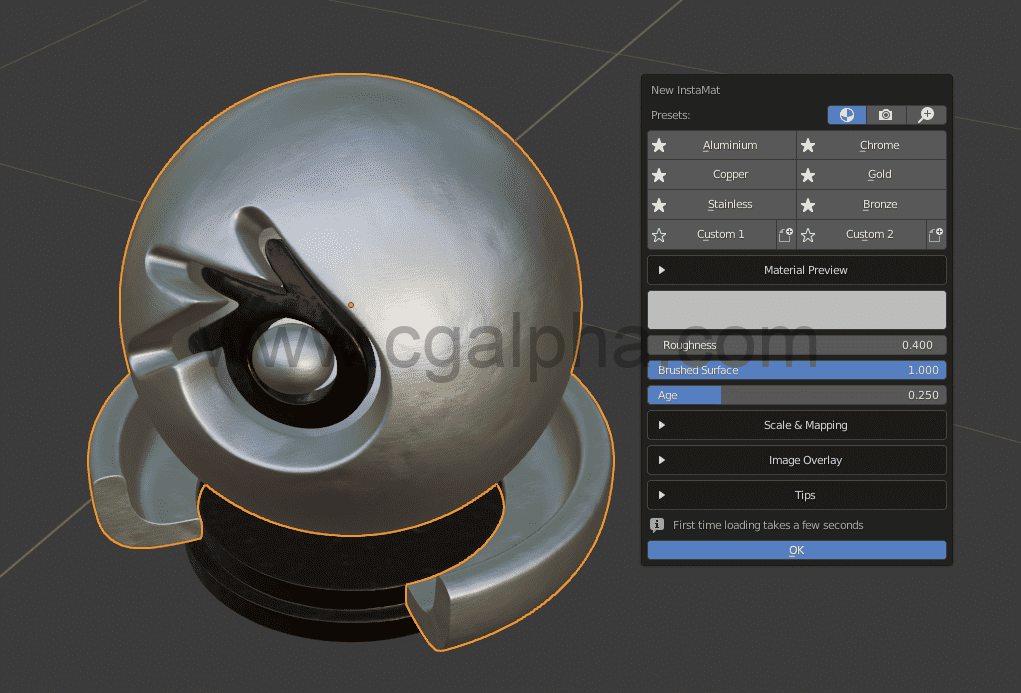The width and height of the screenshot is (1021, 693).
Task: Click the info icon next to the loading message
Action: click(x=656, y=524)
